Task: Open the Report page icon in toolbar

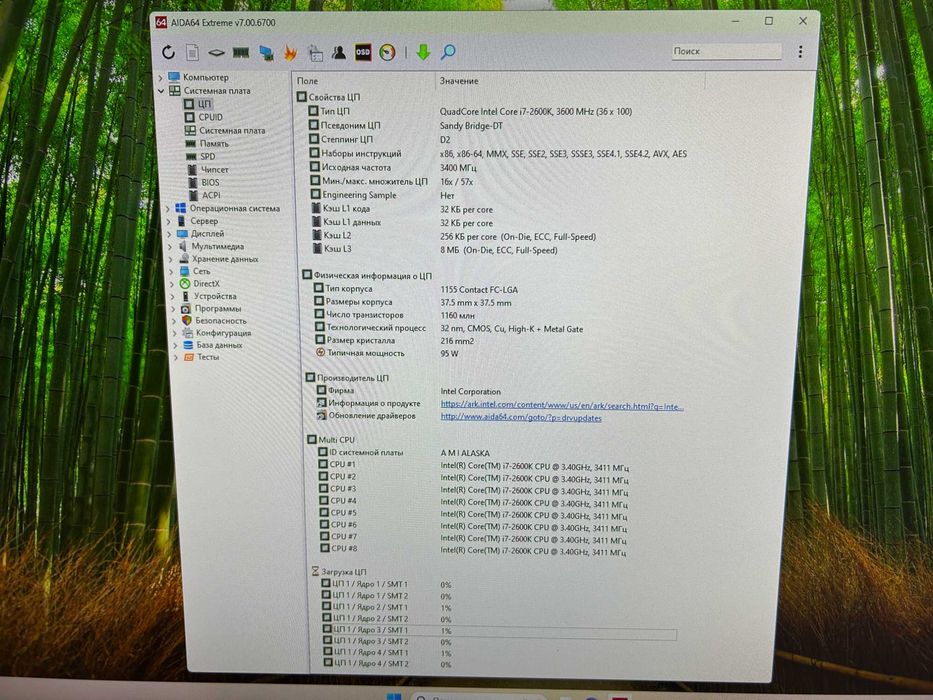Action: coord(192,52)
